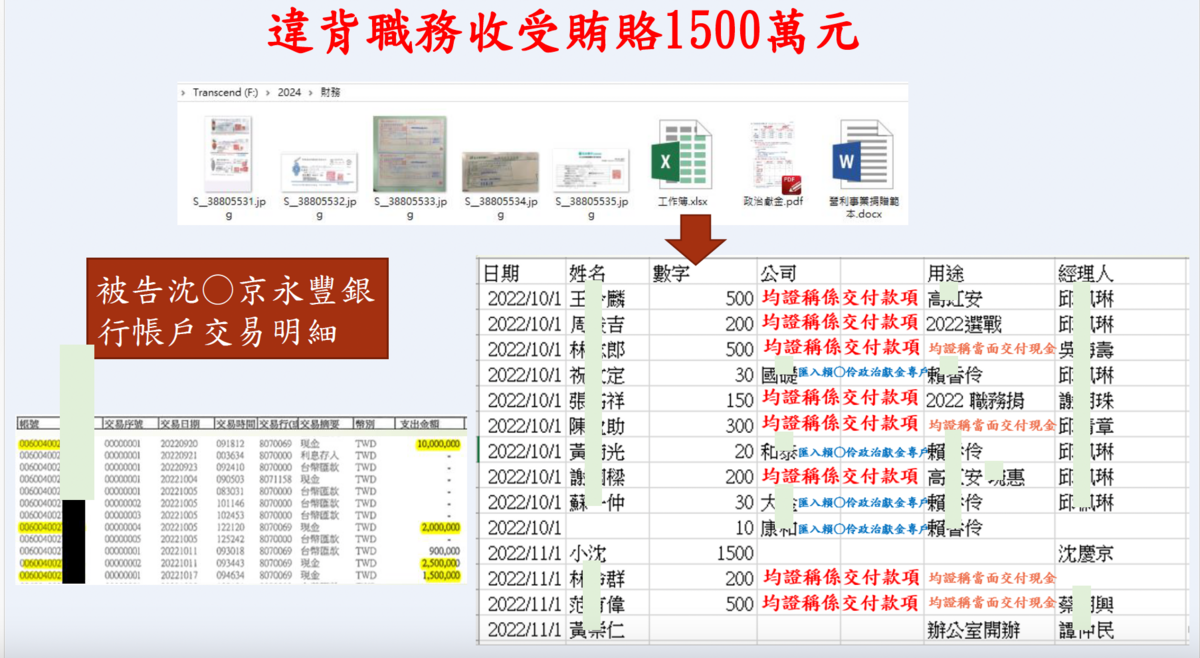Viewport: 1200px width, 658px height.
Task: Click the 2024 folder breadcrumb
Action: click(289, 92)
